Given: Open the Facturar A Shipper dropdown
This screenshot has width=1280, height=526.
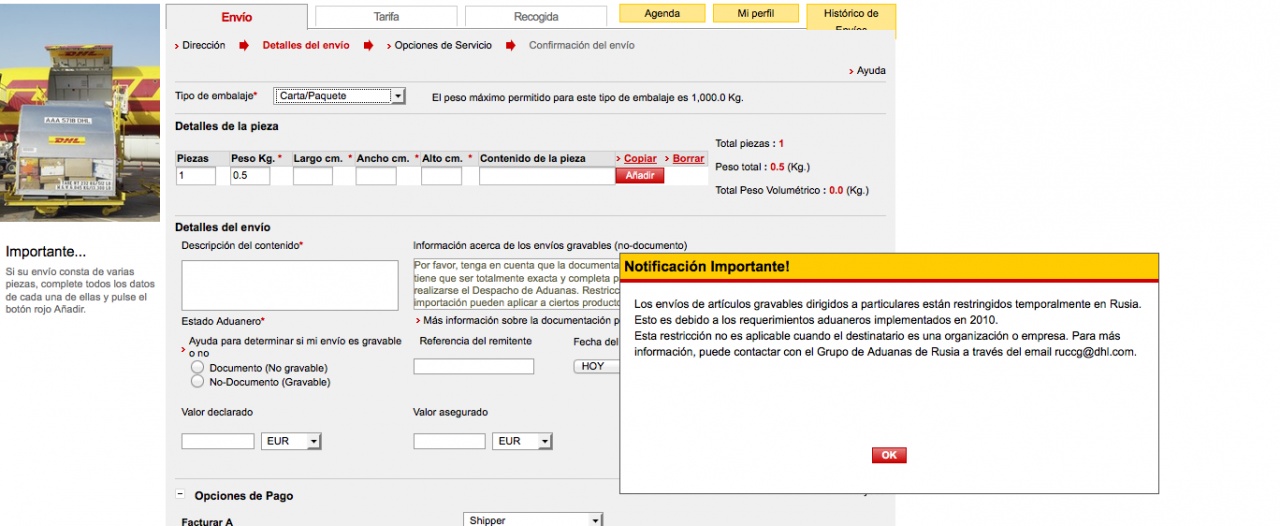Looking at the screenshot, I should (534, 520).
